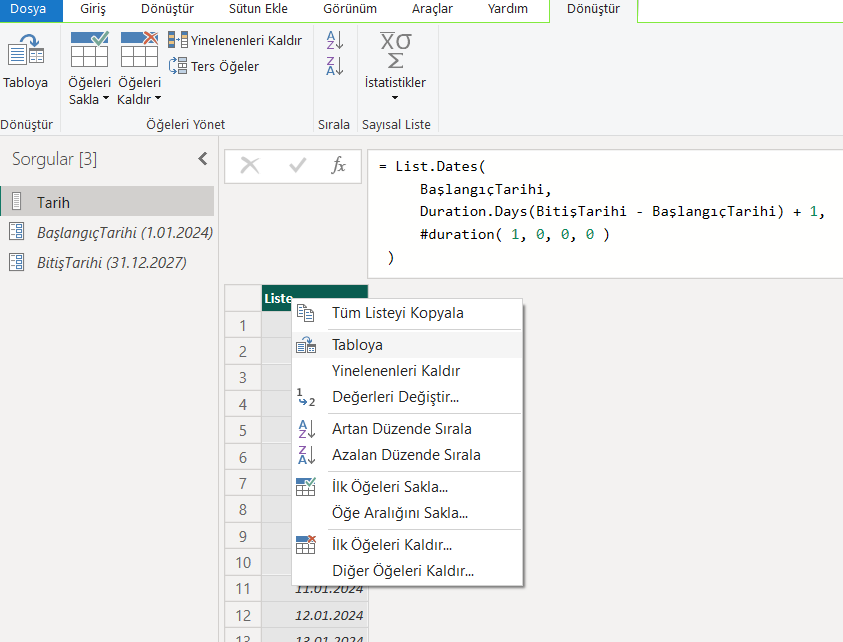
Task: Select the Tarih query
Action: [108, 202]
